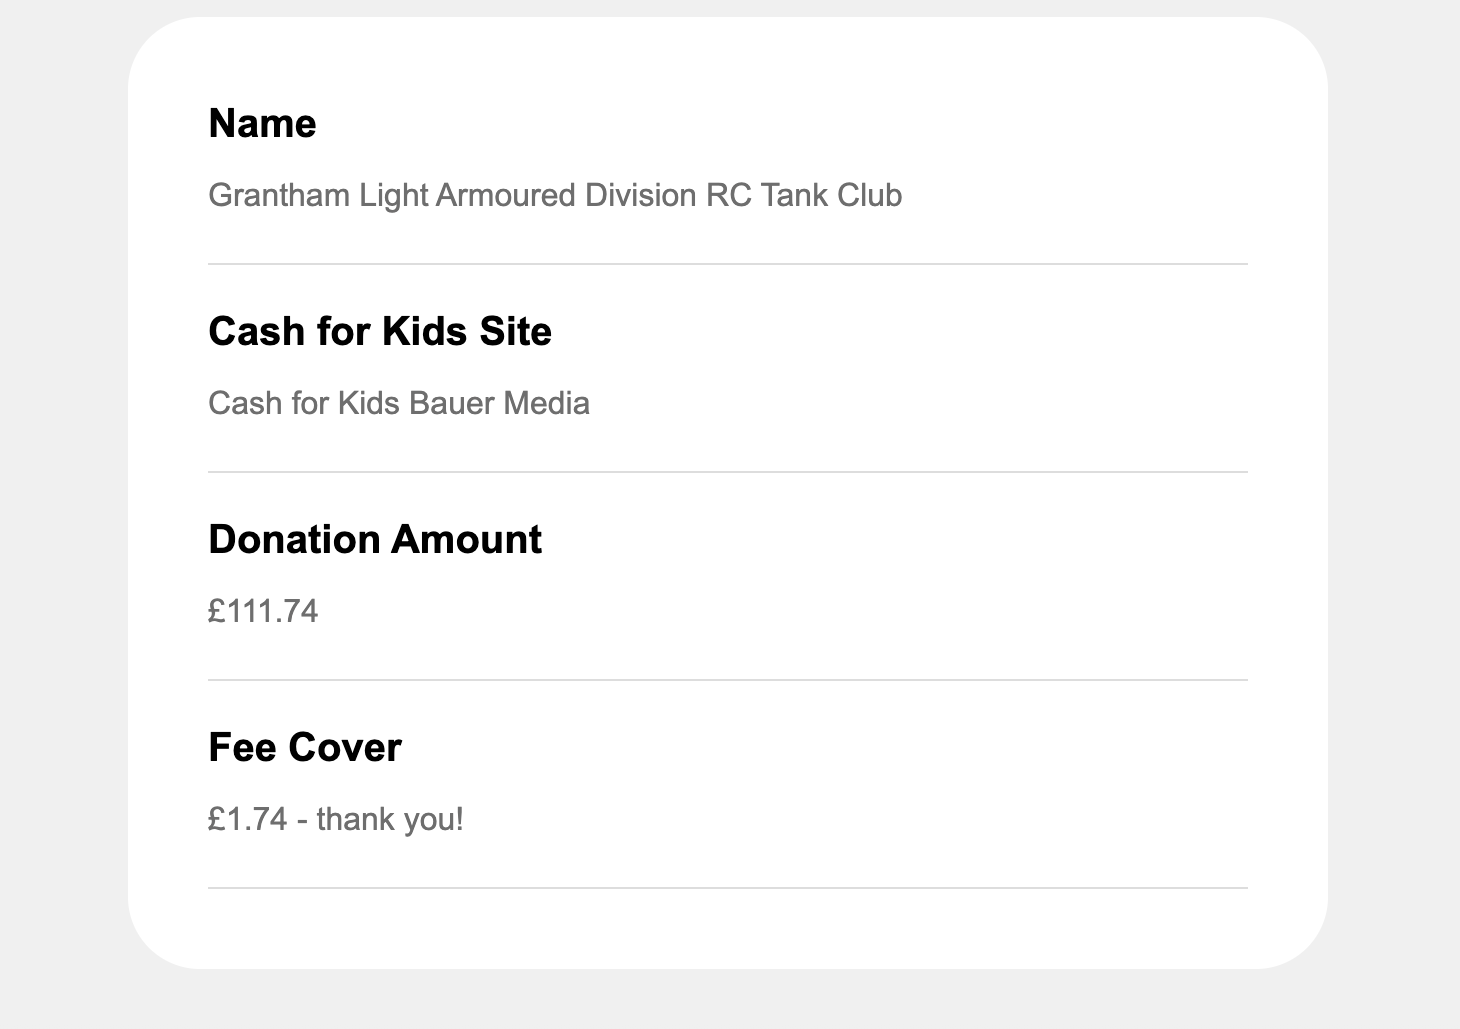This screenshot has height=1029, width=1460.
Task: Click the divider line beneath the £111.74 amount
Action: point(727,680)
